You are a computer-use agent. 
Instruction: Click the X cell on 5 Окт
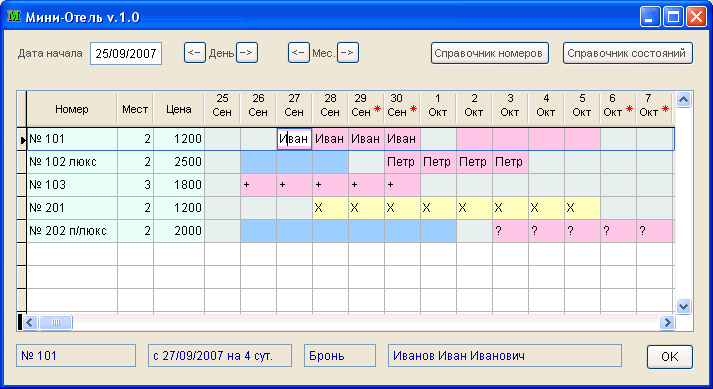click(x=582, y=208)
